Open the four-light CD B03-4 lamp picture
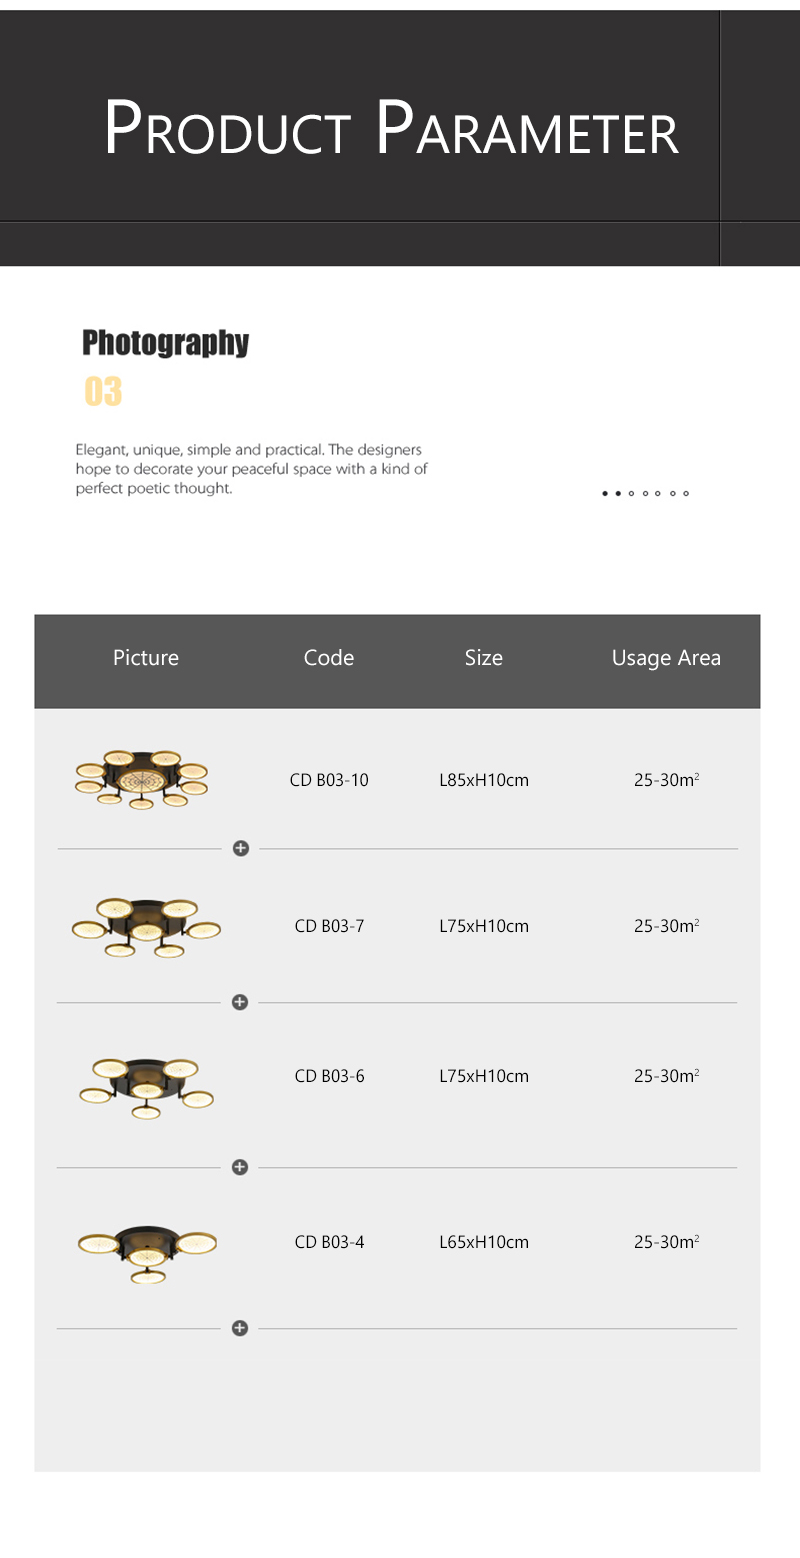Screen dimensions: 800x1558 point(147,1250)
